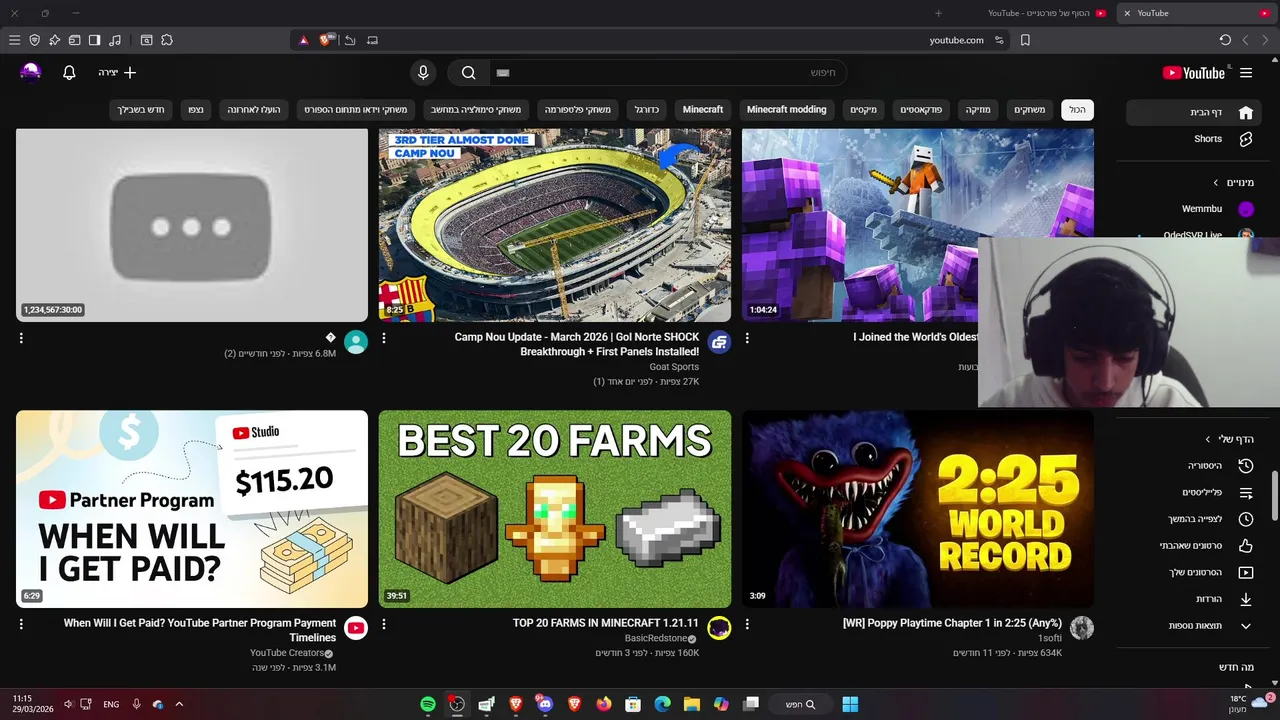Image resolution: width=1280 pixels, height=720 pixels.
Task: Toggle the taskbar microphone icon
Action: (x=136, y=704)
